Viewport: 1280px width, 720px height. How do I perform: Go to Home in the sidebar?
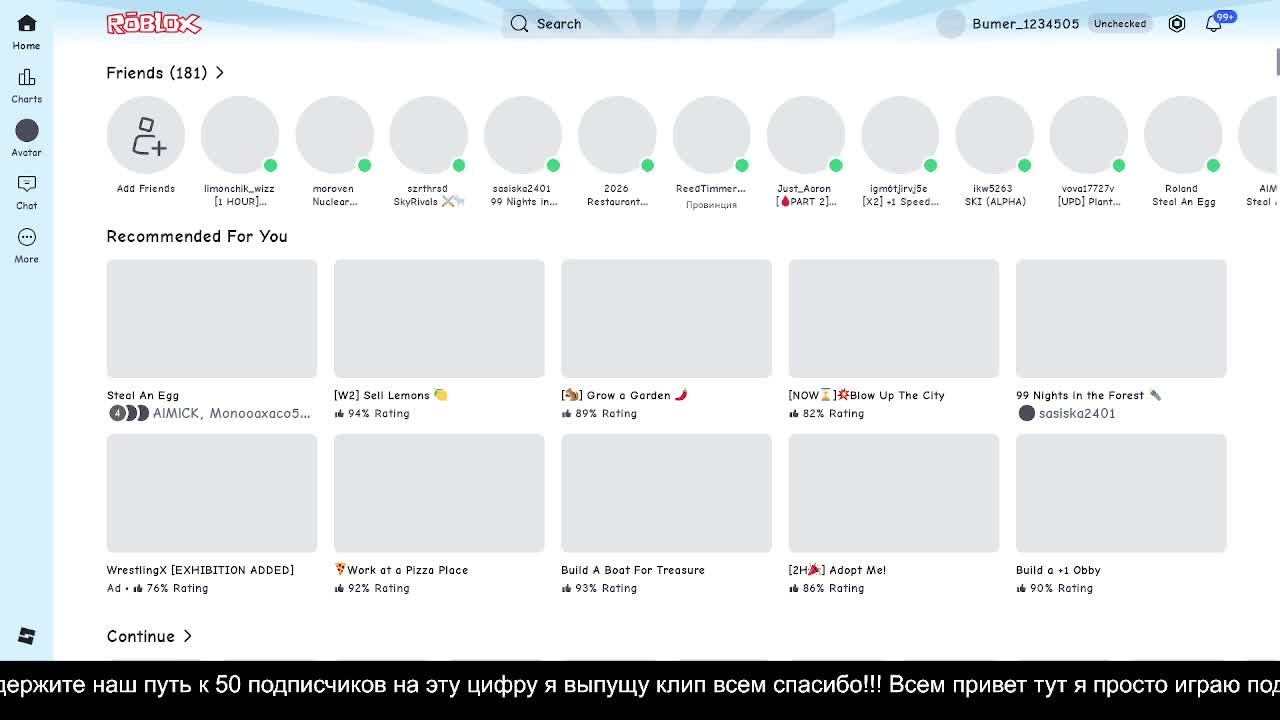pyautogui.click(x=27, y=32)
